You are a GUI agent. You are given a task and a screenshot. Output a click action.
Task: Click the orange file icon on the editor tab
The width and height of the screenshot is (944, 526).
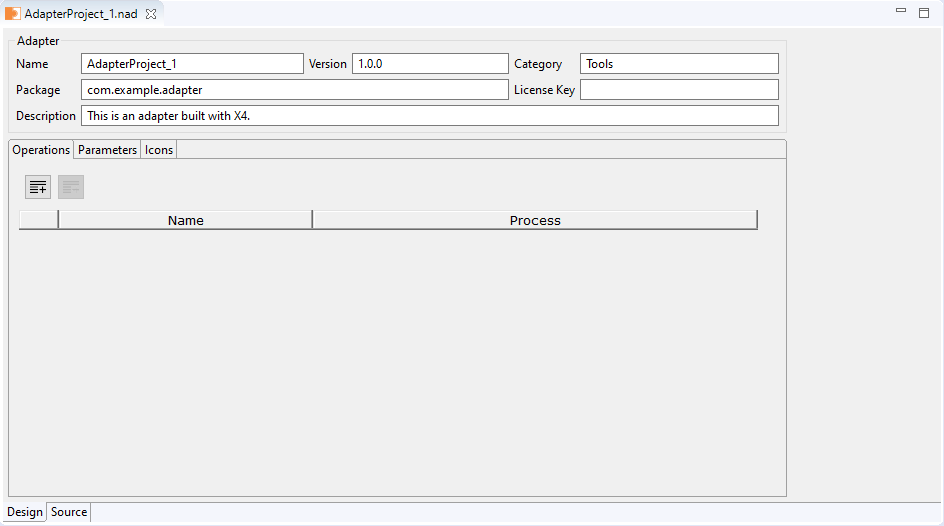pyautogui.click(x=13, y=14)
